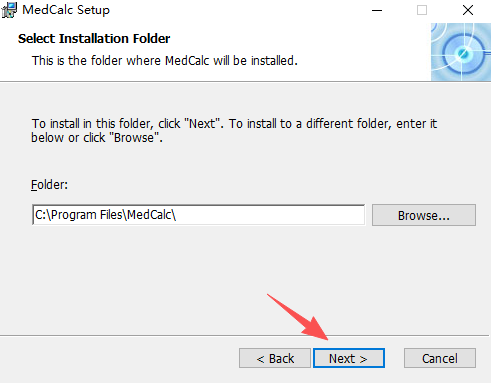
Task: Click the greyed-out maximize button
Action: pos(422,10)
